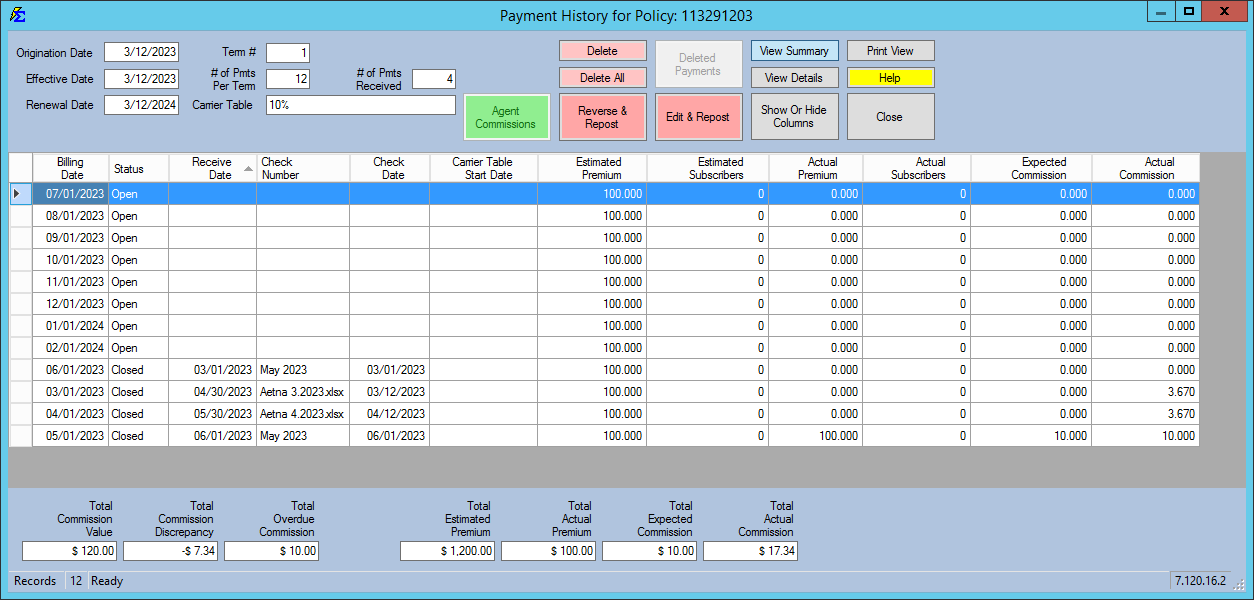The width and height of the screenshot is (1254, 600).
Task: Click the Delete button
Action: pos(602,50)
